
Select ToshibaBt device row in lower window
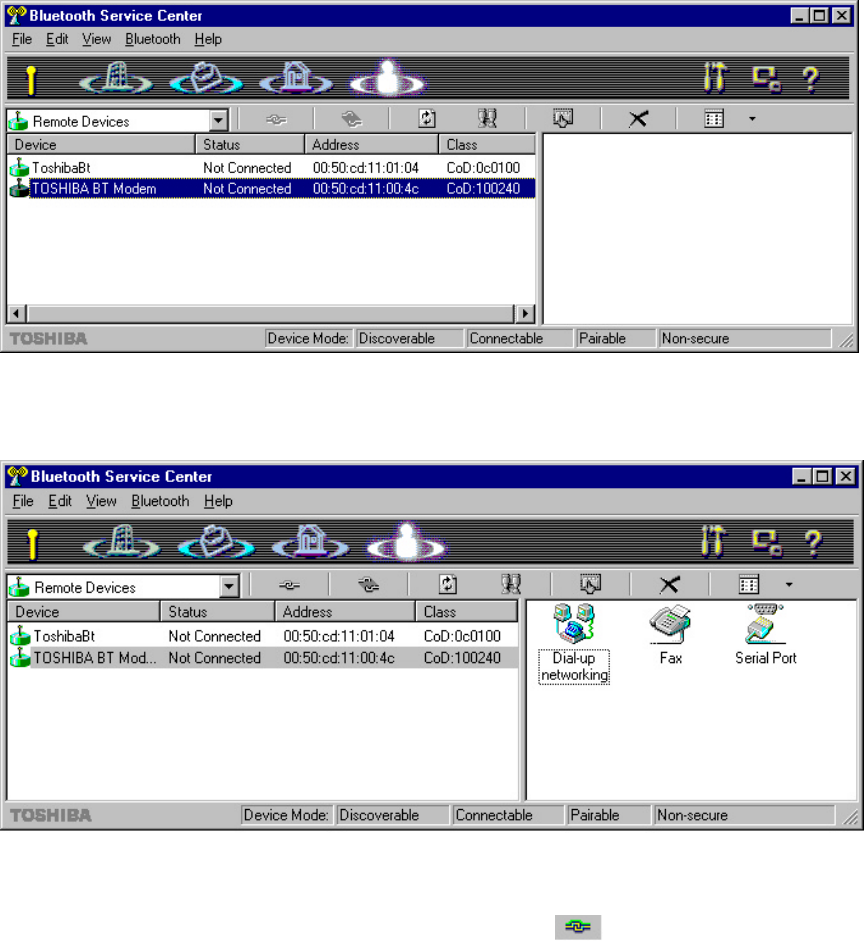click(x=263, y=636)
